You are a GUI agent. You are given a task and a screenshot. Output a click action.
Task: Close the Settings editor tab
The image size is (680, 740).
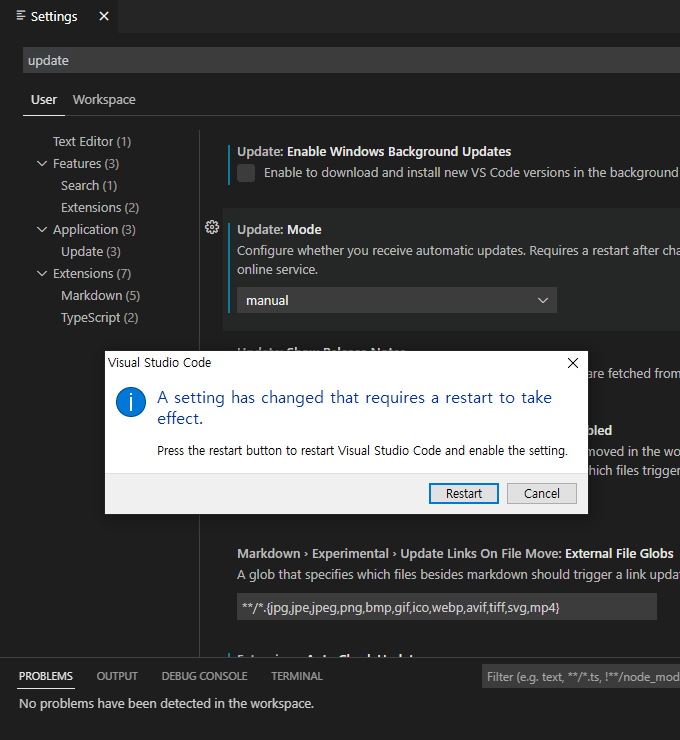coord(104,17)
